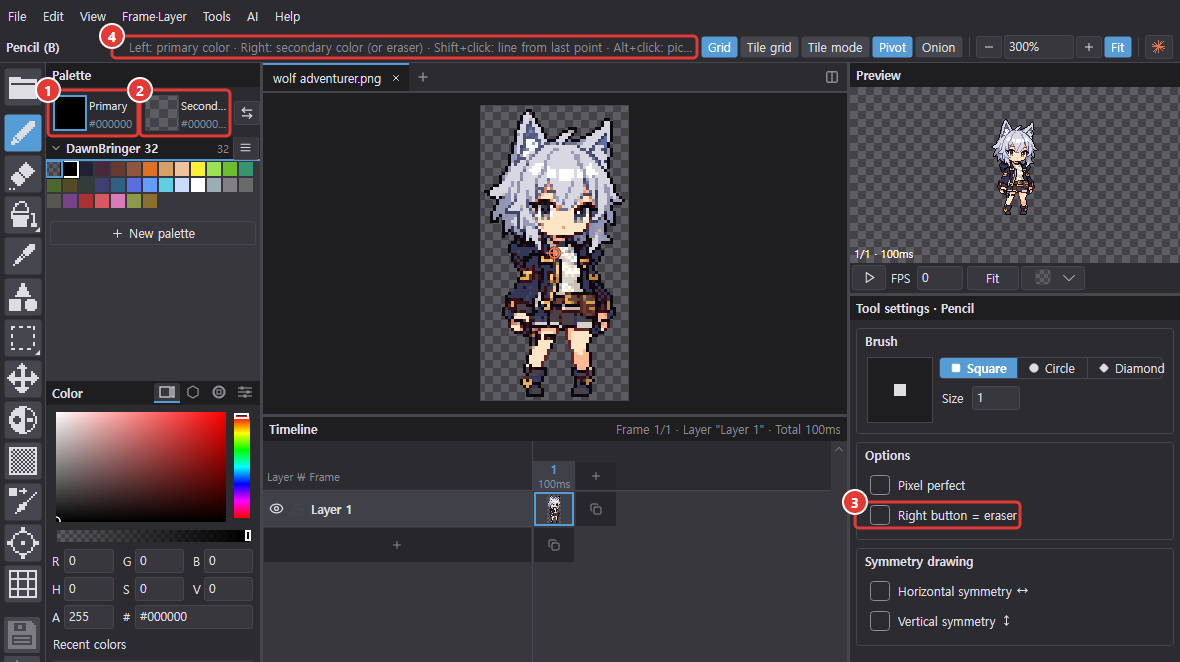Viewport: 1180px width, 662px height.
Task: Select the Shapes tool
Action: point(23,297)
